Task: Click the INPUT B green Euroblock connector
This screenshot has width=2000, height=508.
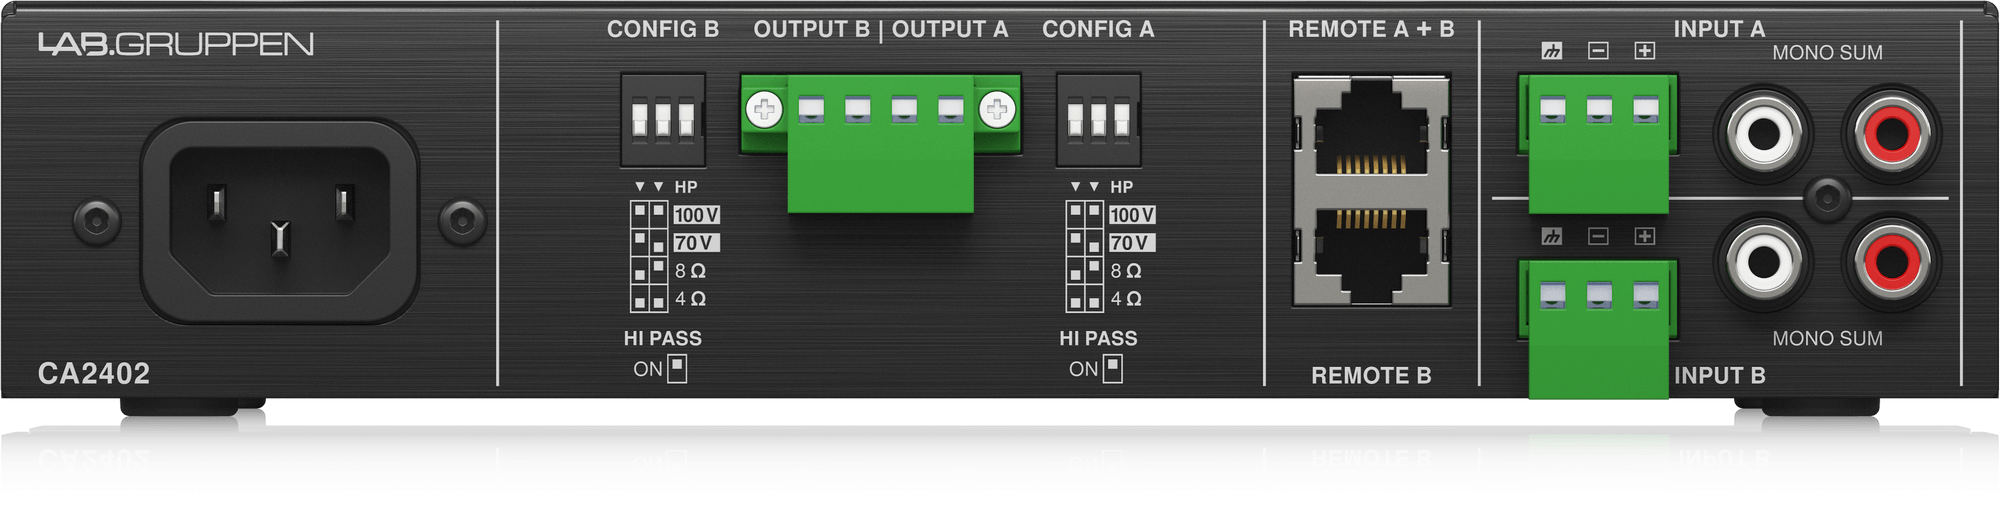Action: pyautogui.click(x=1598, y=330)
